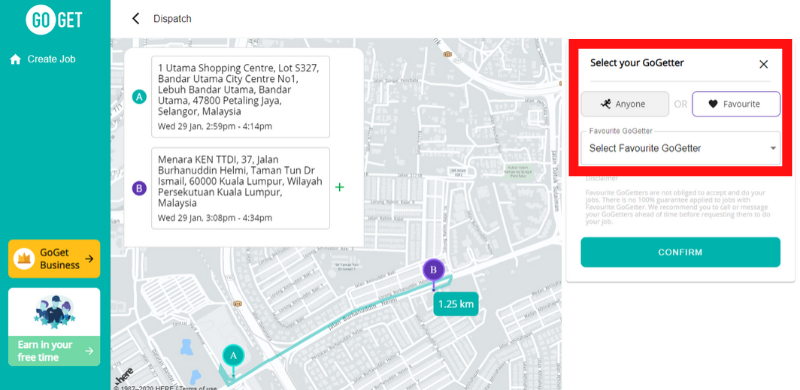
Task: Click the home icon beside Create Job
Action: 15,59
